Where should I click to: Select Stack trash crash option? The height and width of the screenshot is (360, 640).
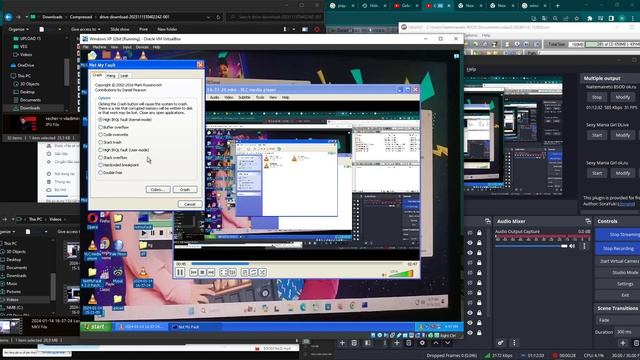coord(110,142)
